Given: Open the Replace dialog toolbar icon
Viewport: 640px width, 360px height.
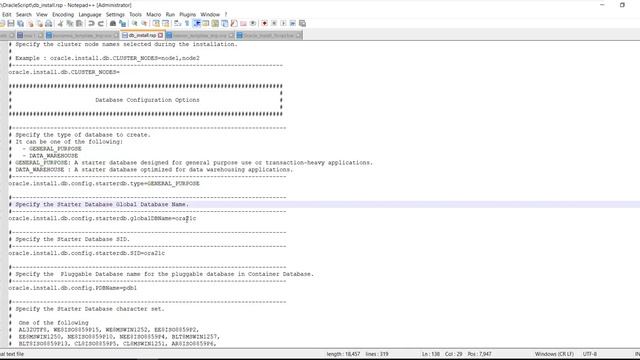Looking at the screenshot, I should click(122, 23).
